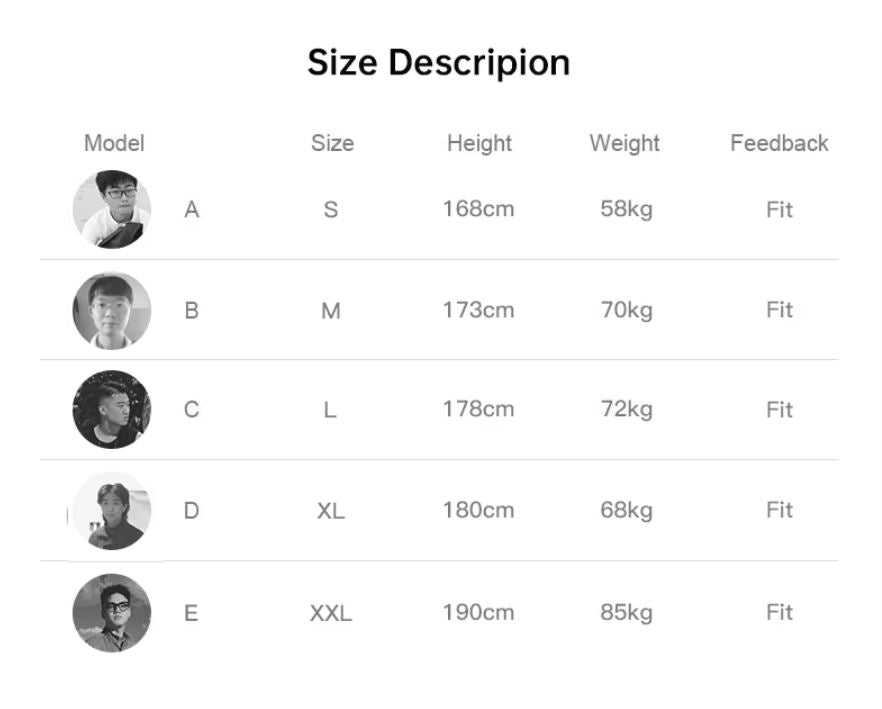This screenshot has width=882, height=709.
Task: Click the 72kg weight value
Action: [626, 409]
